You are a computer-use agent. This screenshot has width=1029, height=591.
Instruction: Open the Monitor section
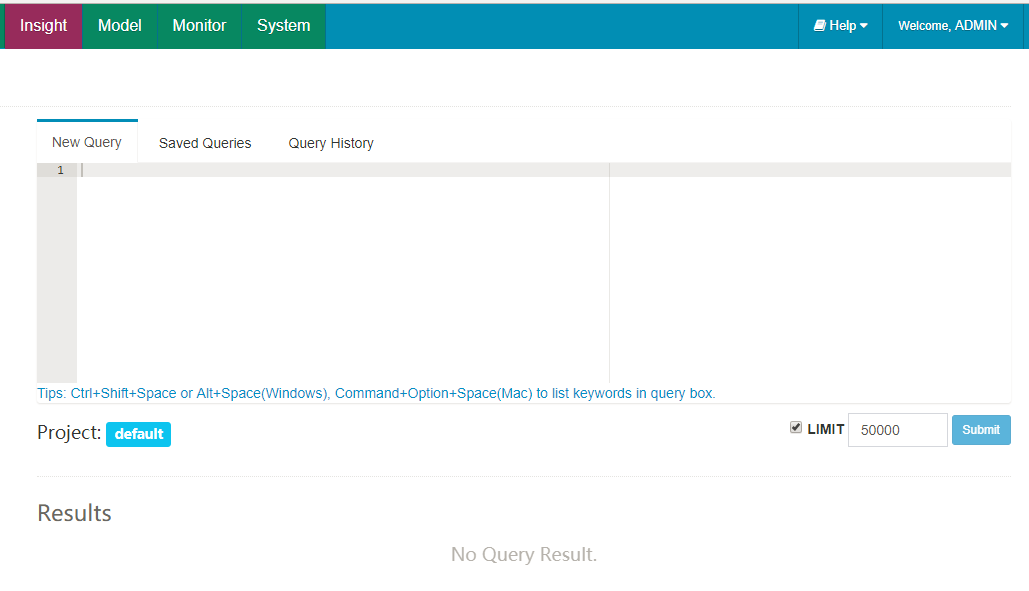point(199,26)
